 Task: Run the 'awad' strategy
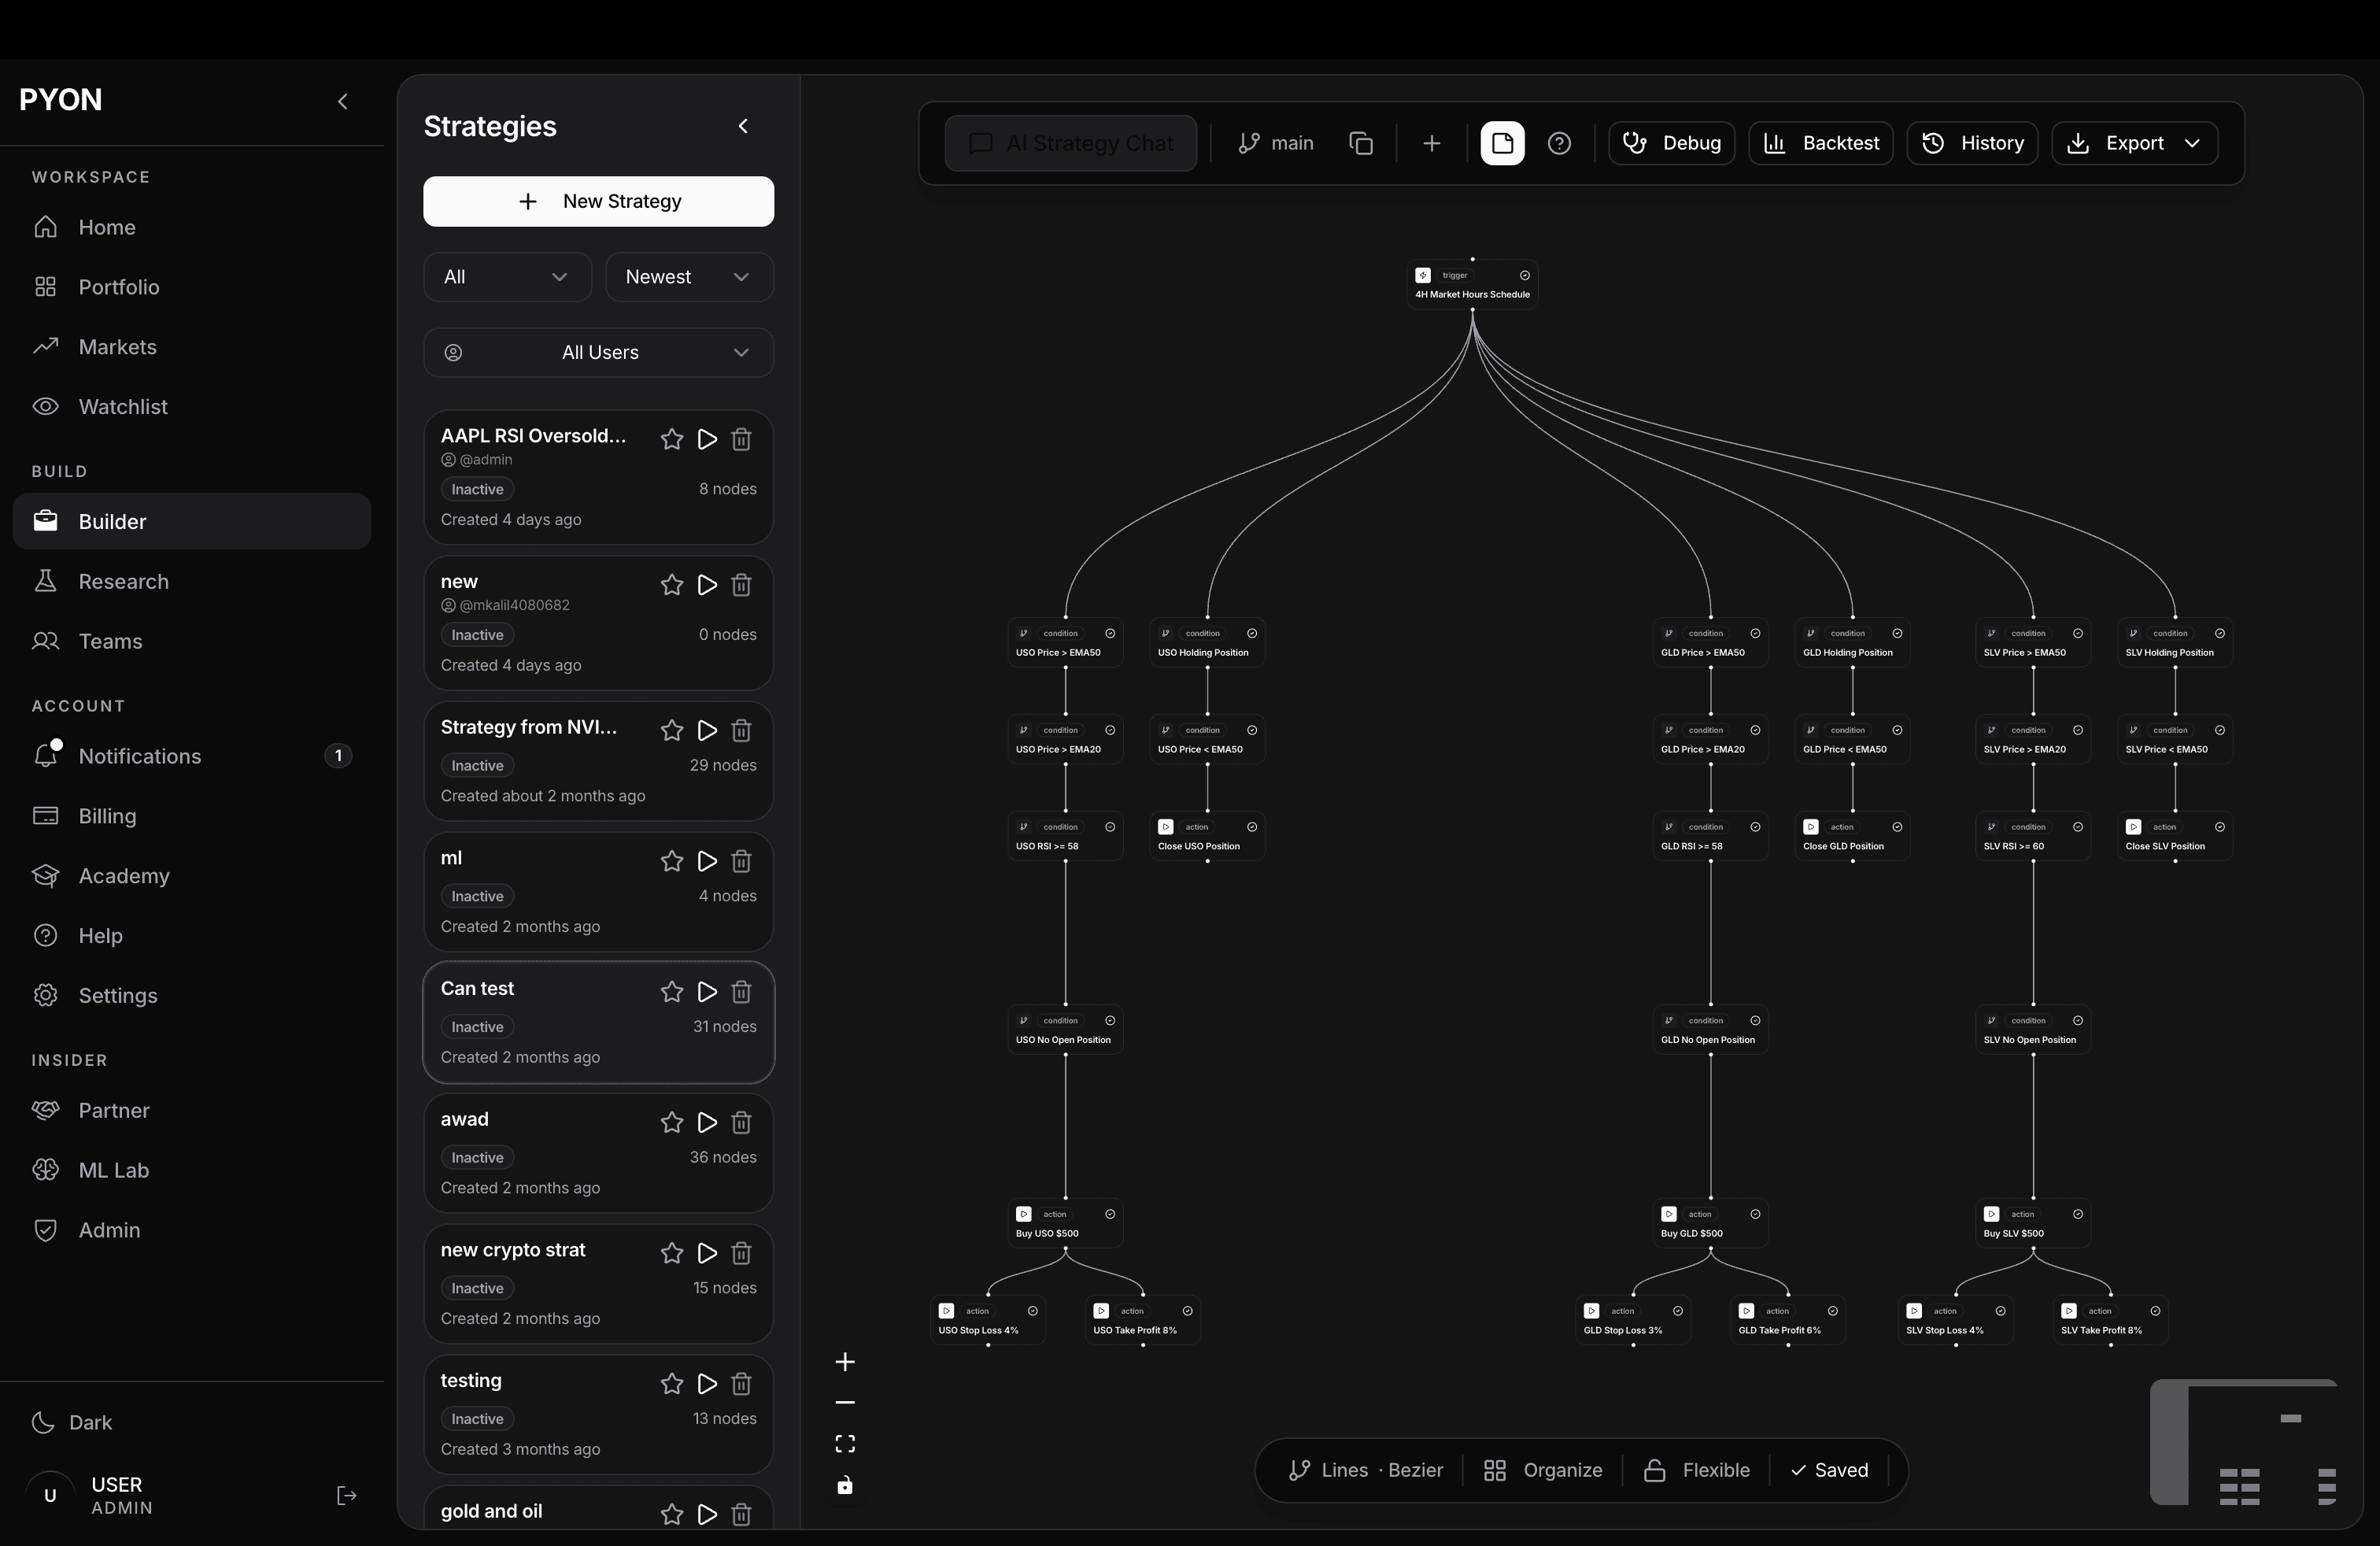pos(707,1123)
